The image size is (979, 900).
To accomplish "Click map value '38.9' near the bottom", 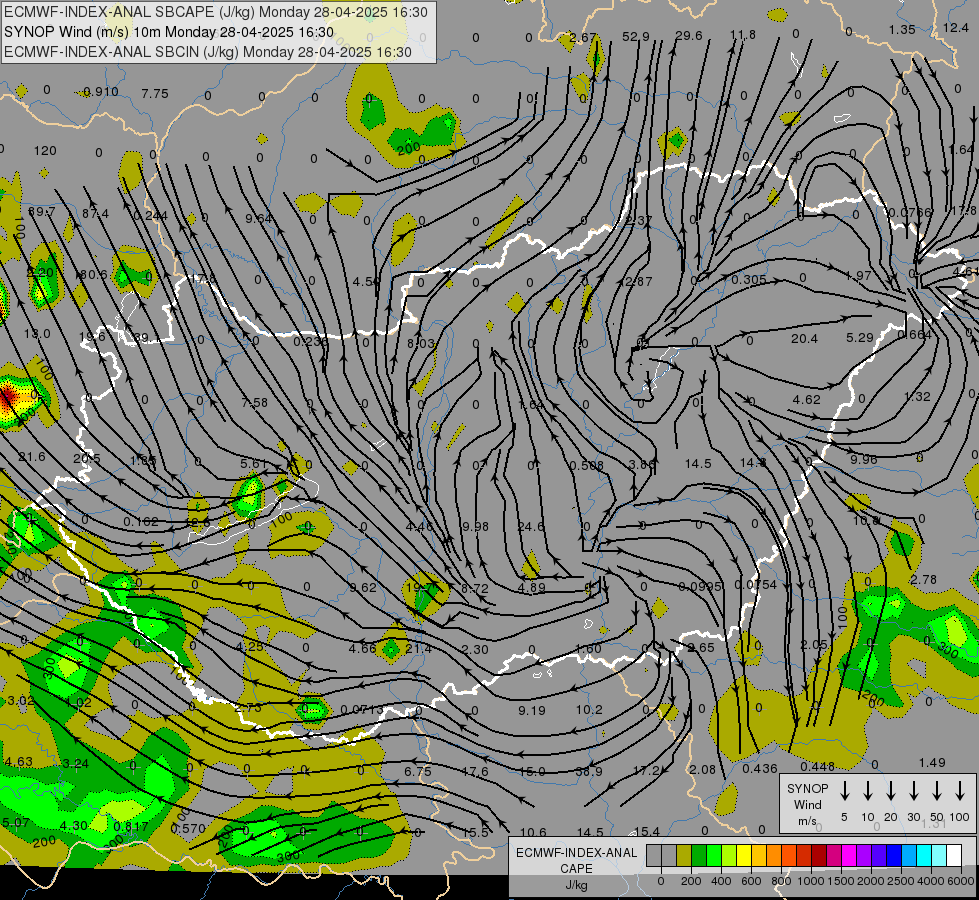I will tap(588, 772).
